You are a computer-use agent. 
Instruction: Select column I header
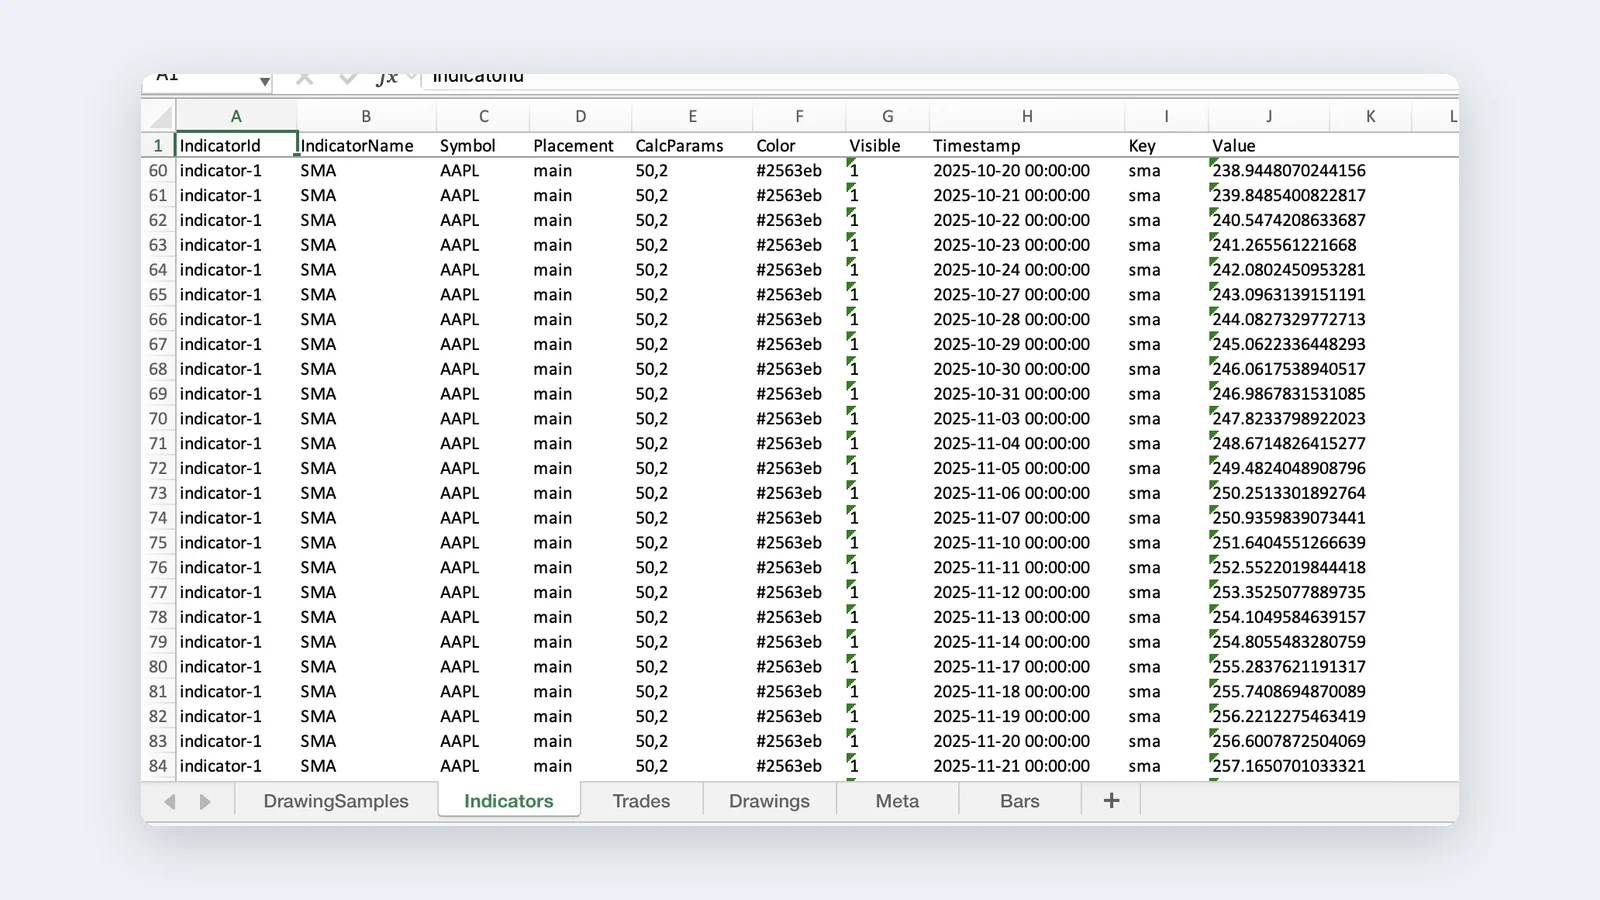coord(1166,117)
